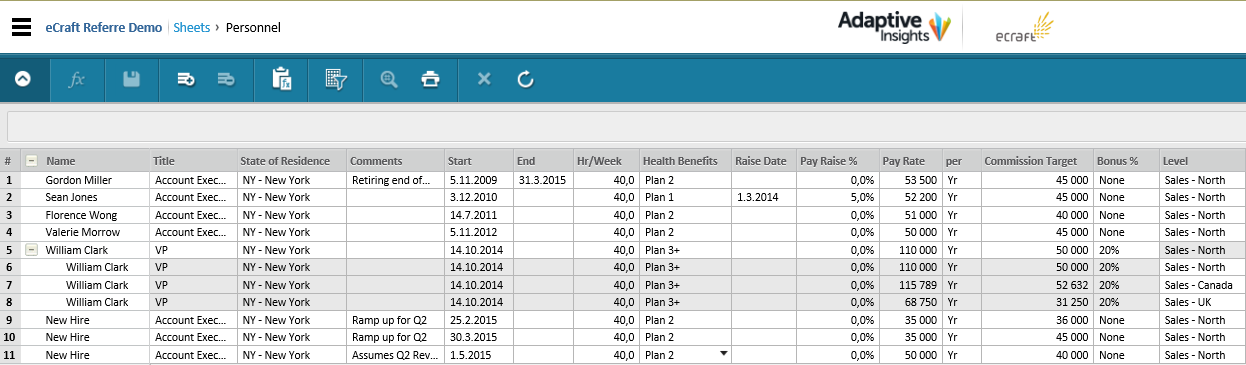
Task: Click the X cancel icon in the toolbar
Action: click(484, 79)
